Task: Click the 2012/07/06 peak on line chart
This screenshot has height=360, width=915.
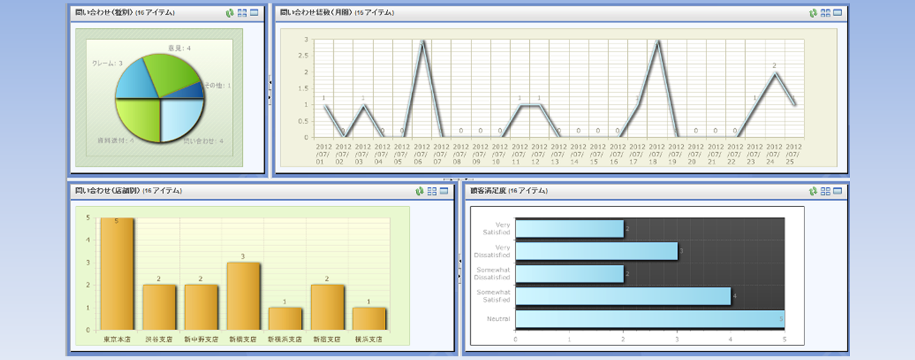Action: coord(422,42)
